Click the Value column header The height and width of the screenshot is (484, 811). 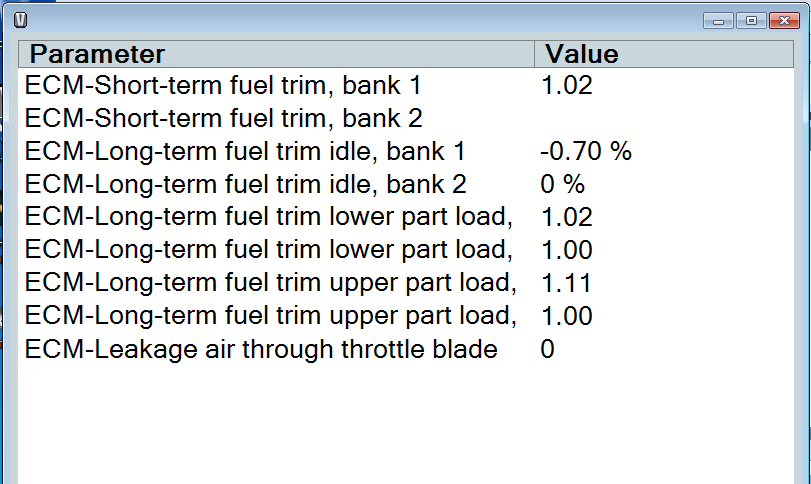[x=582, y=54]
